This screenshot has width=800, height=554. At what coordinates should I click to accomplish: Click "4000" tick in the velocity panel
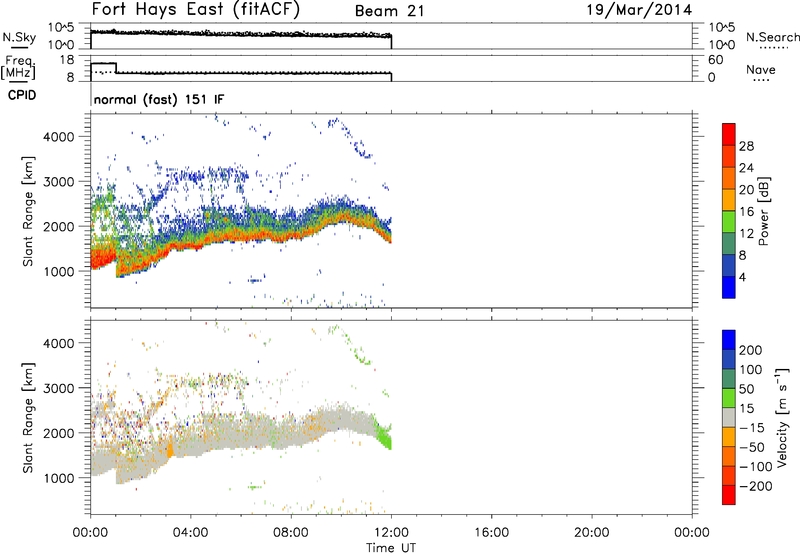click(58, 343)
